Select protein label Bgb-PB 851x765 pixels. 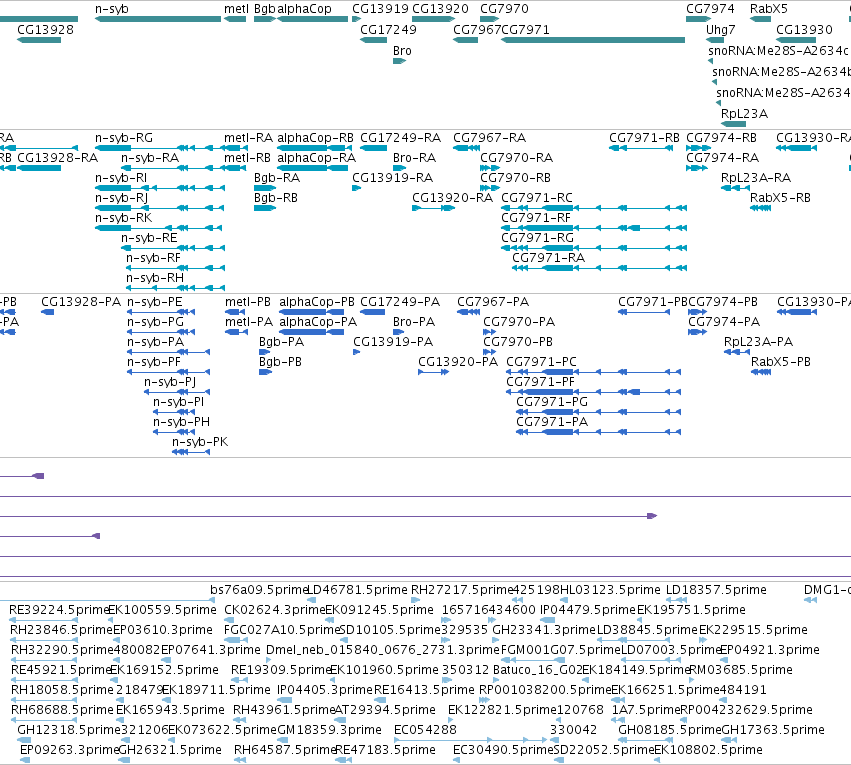281,362
